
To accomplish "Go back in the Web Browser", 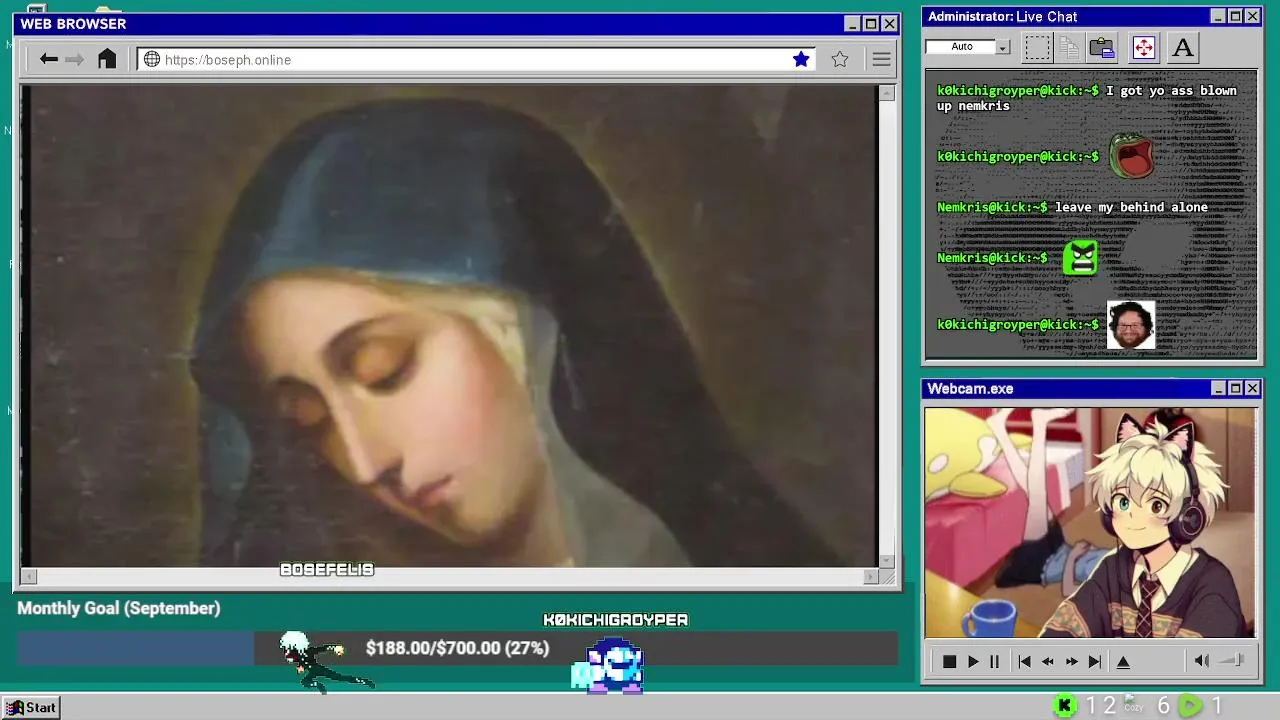I will point(48,59).
